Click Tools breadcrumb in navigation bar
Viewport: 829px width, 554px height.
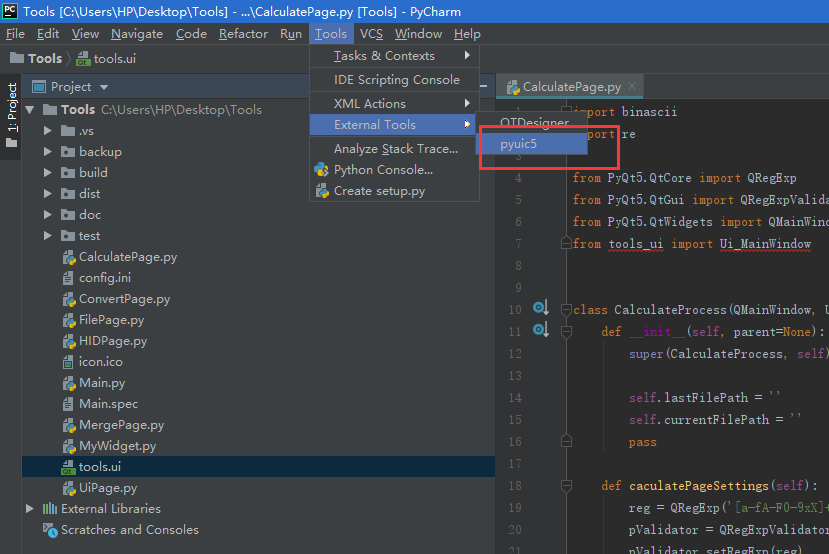click(x=45, y=58)
